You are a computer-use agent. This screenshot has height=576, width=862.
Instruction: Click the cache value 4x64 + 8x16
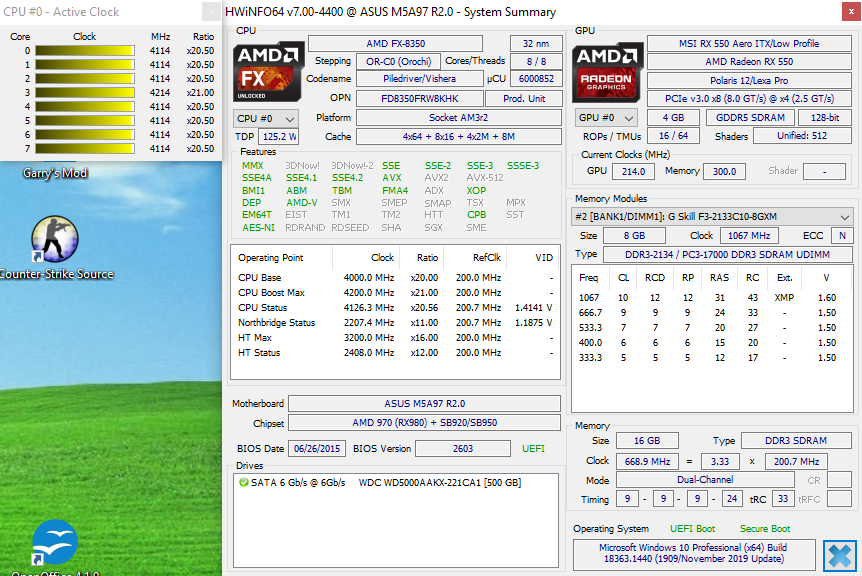(458, 136)
